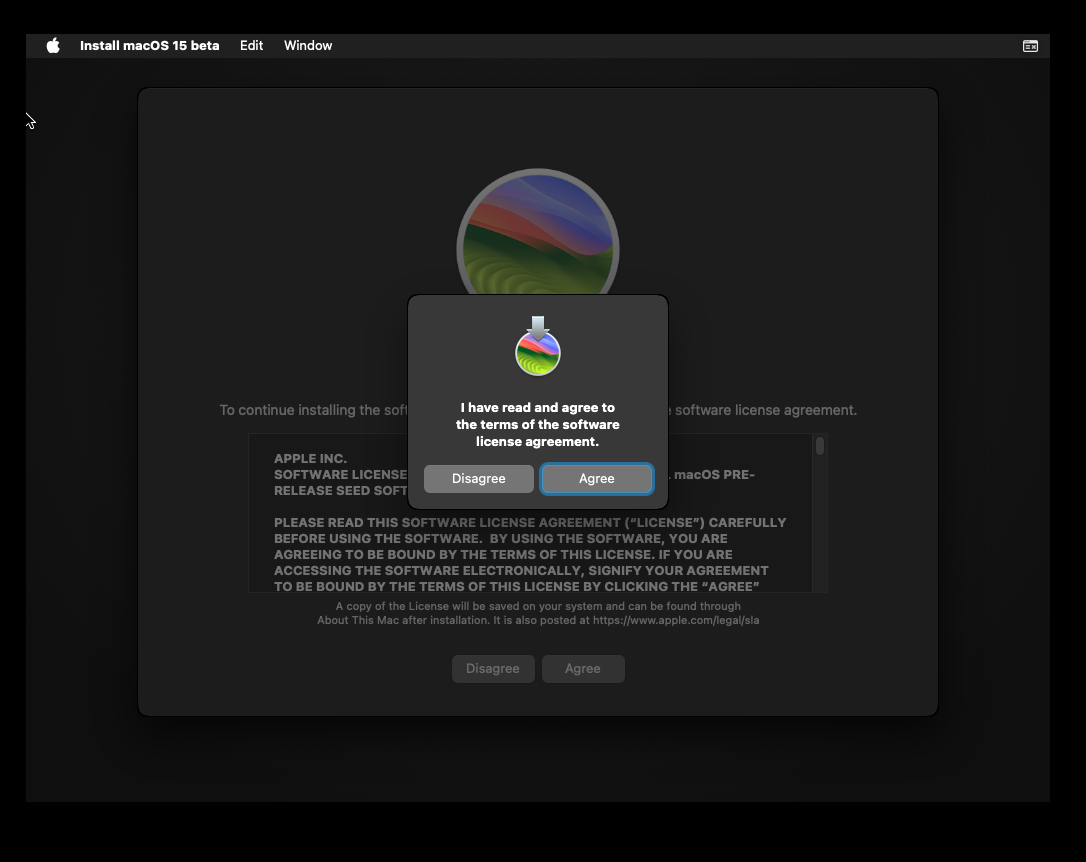Screen dimensions: 1086x862
Task: Open the Apple menu
Action: [x=53, y=46]
